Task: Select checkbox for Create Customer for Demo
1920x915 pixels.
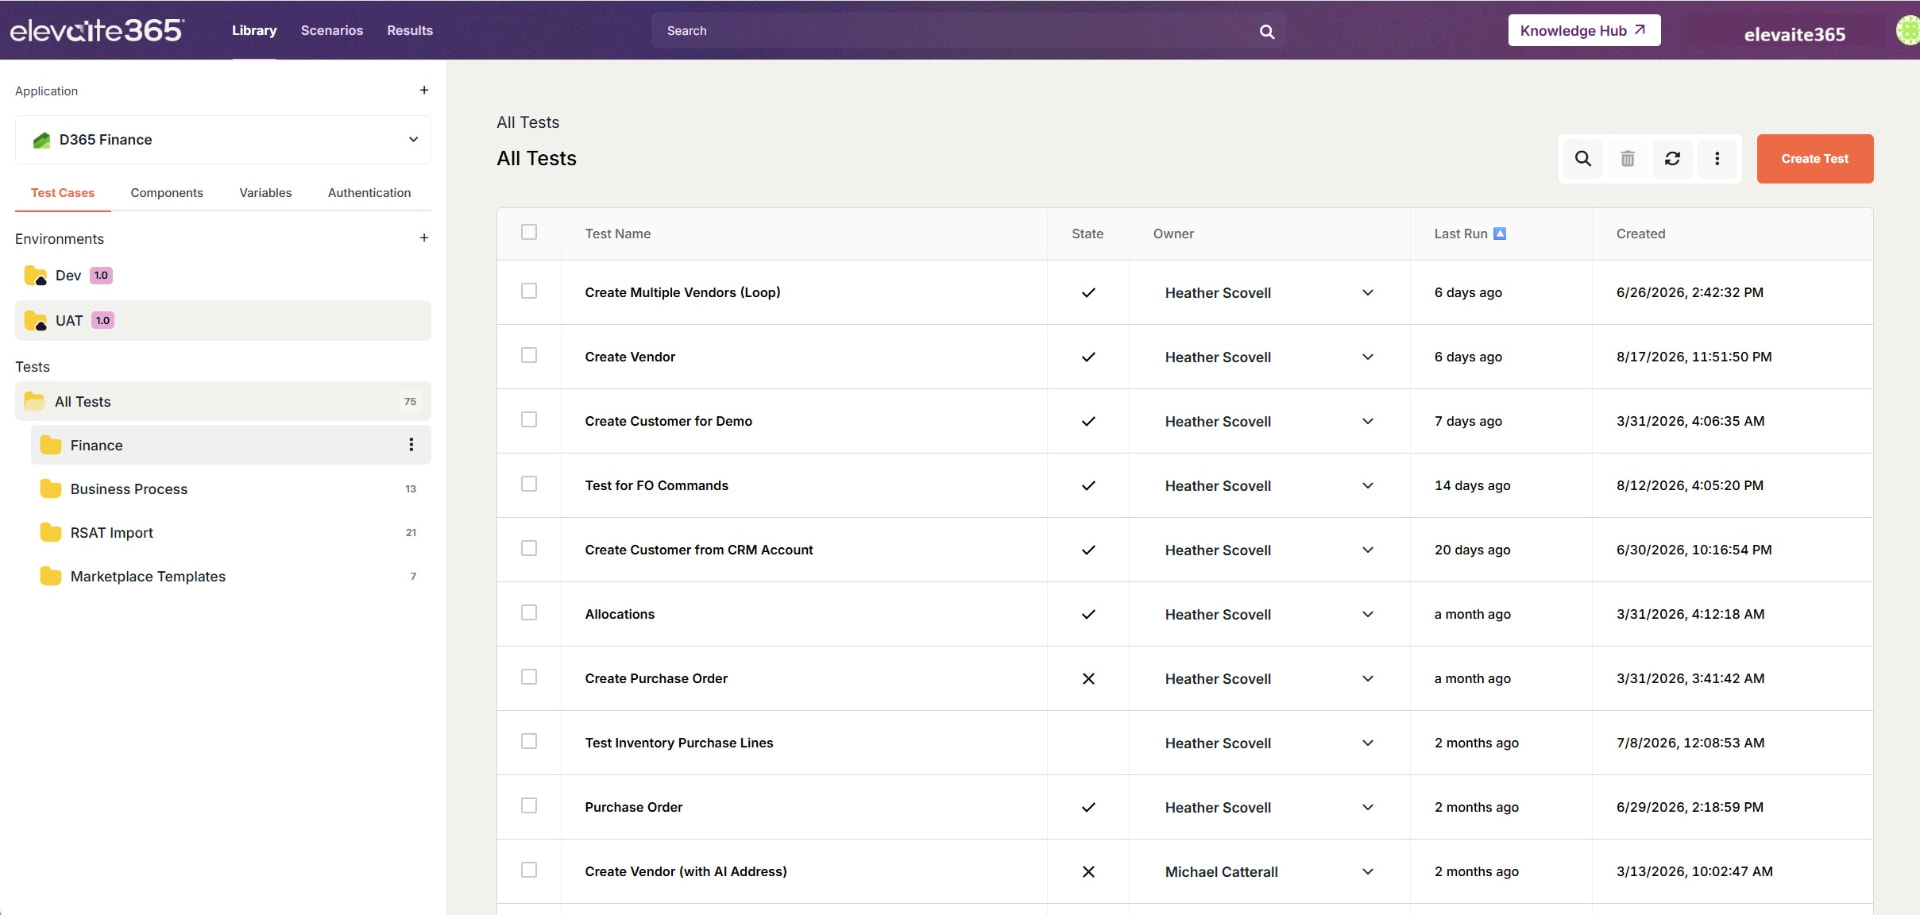Action: point(529,420)
